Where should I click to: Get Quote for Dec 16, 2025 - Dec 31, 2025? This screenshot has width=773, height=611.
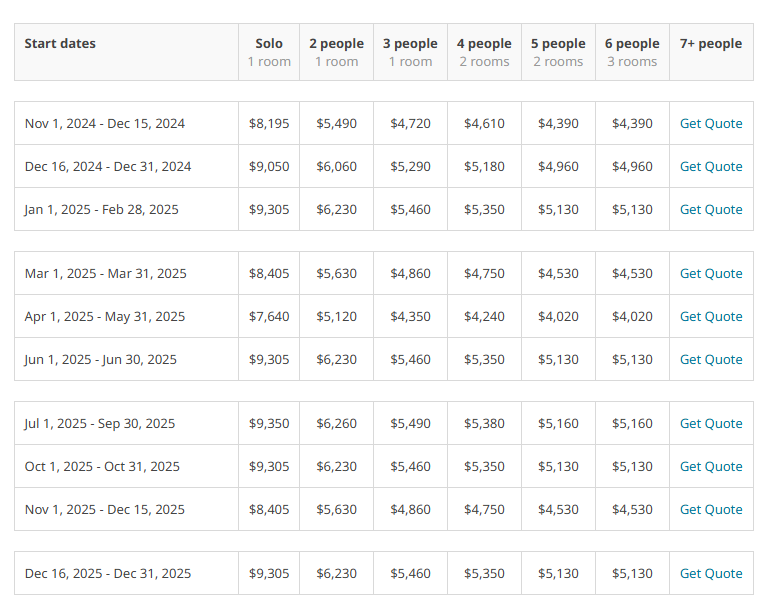tap(711, 573)
